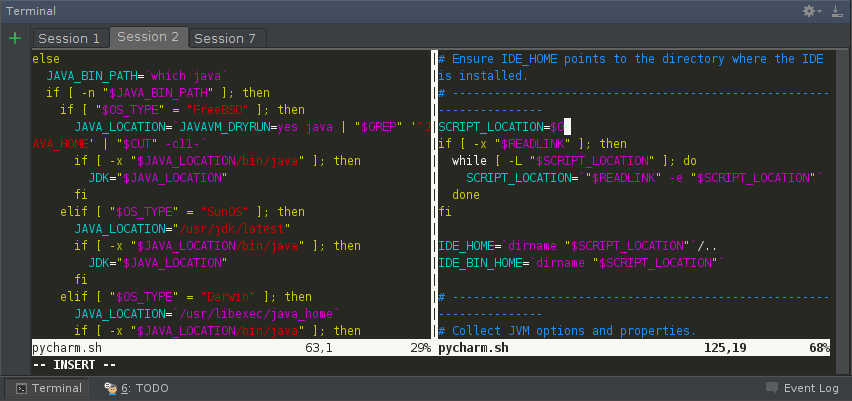Screen dimensions: 852x401
Task: Click the 63,1 cursor position text
Action: (319, 348)
